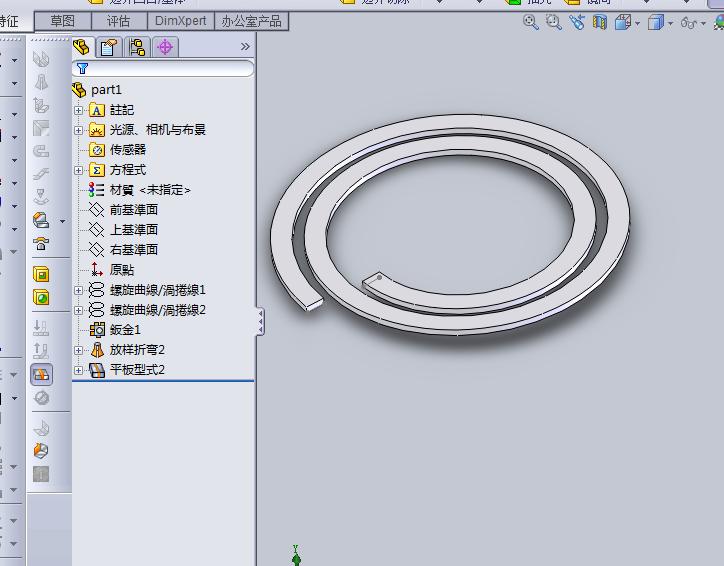Switch to the DimXpert tab
Image resolution: width=724 pixels, height=566 pixels.
181,21
